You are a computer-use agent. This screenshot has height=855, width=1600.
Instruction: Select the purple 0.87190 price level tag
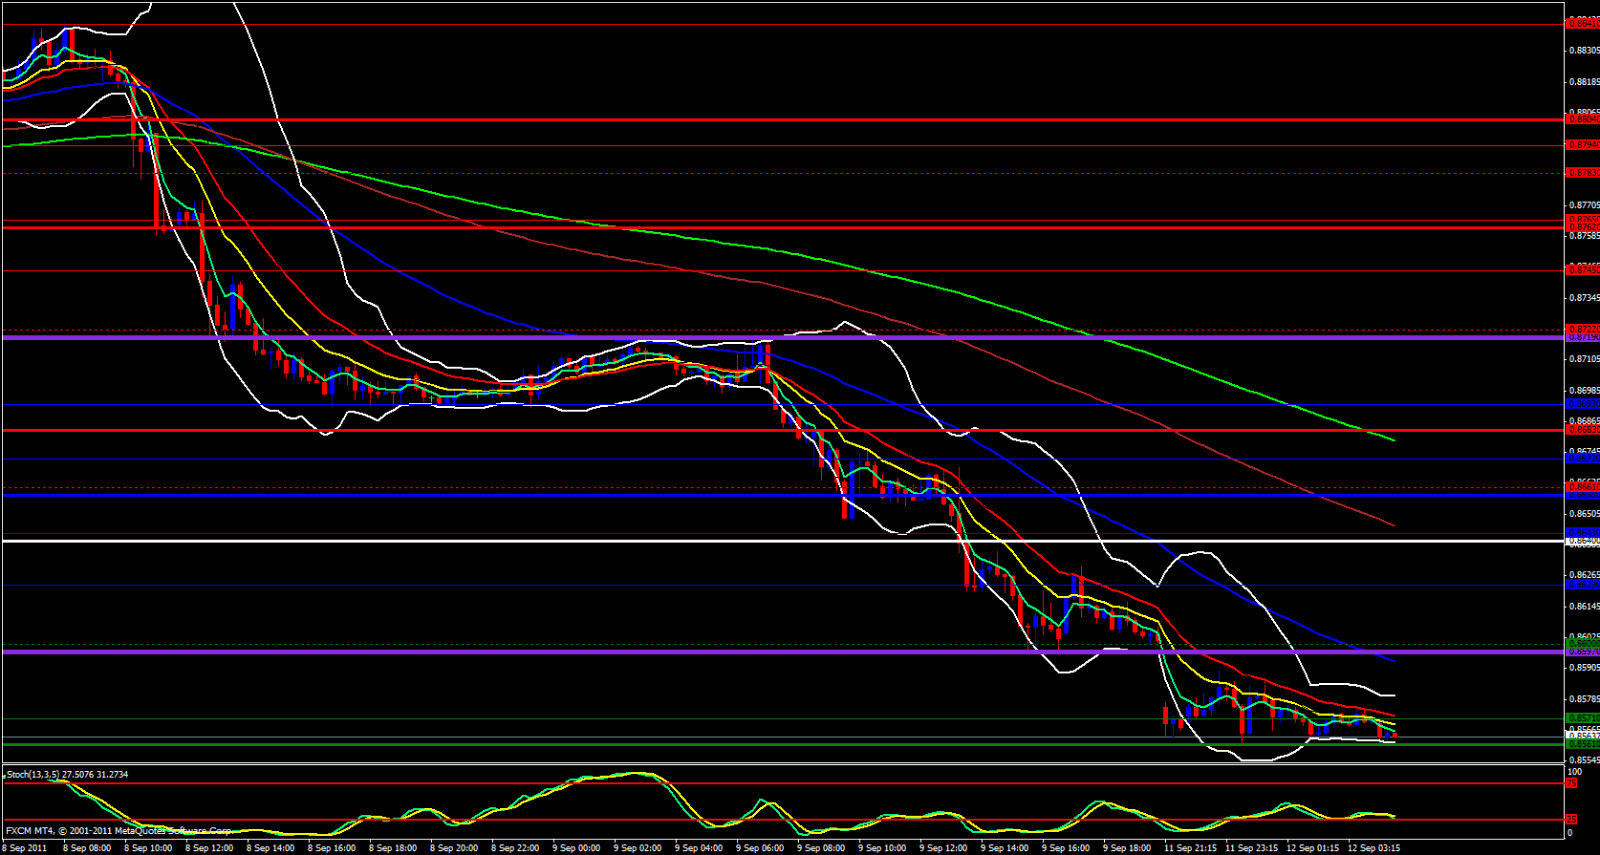coord(1582,338)
